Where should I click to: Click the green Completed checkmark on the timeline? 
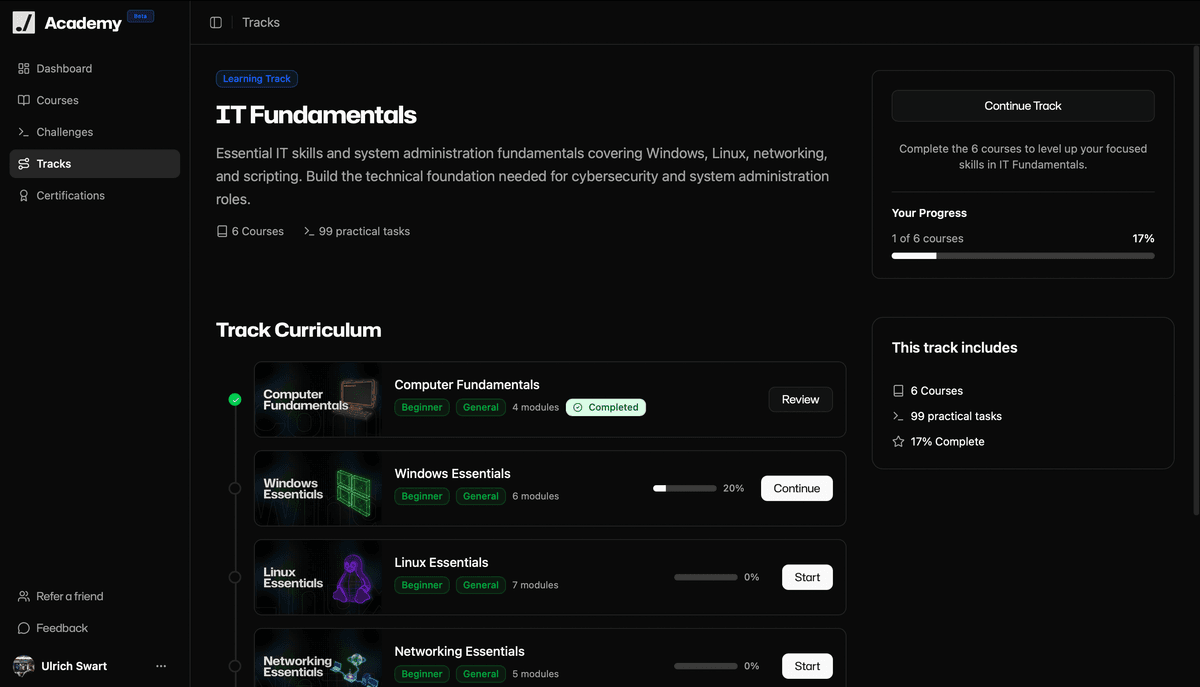pyautogui.click(x=235, y=399)
